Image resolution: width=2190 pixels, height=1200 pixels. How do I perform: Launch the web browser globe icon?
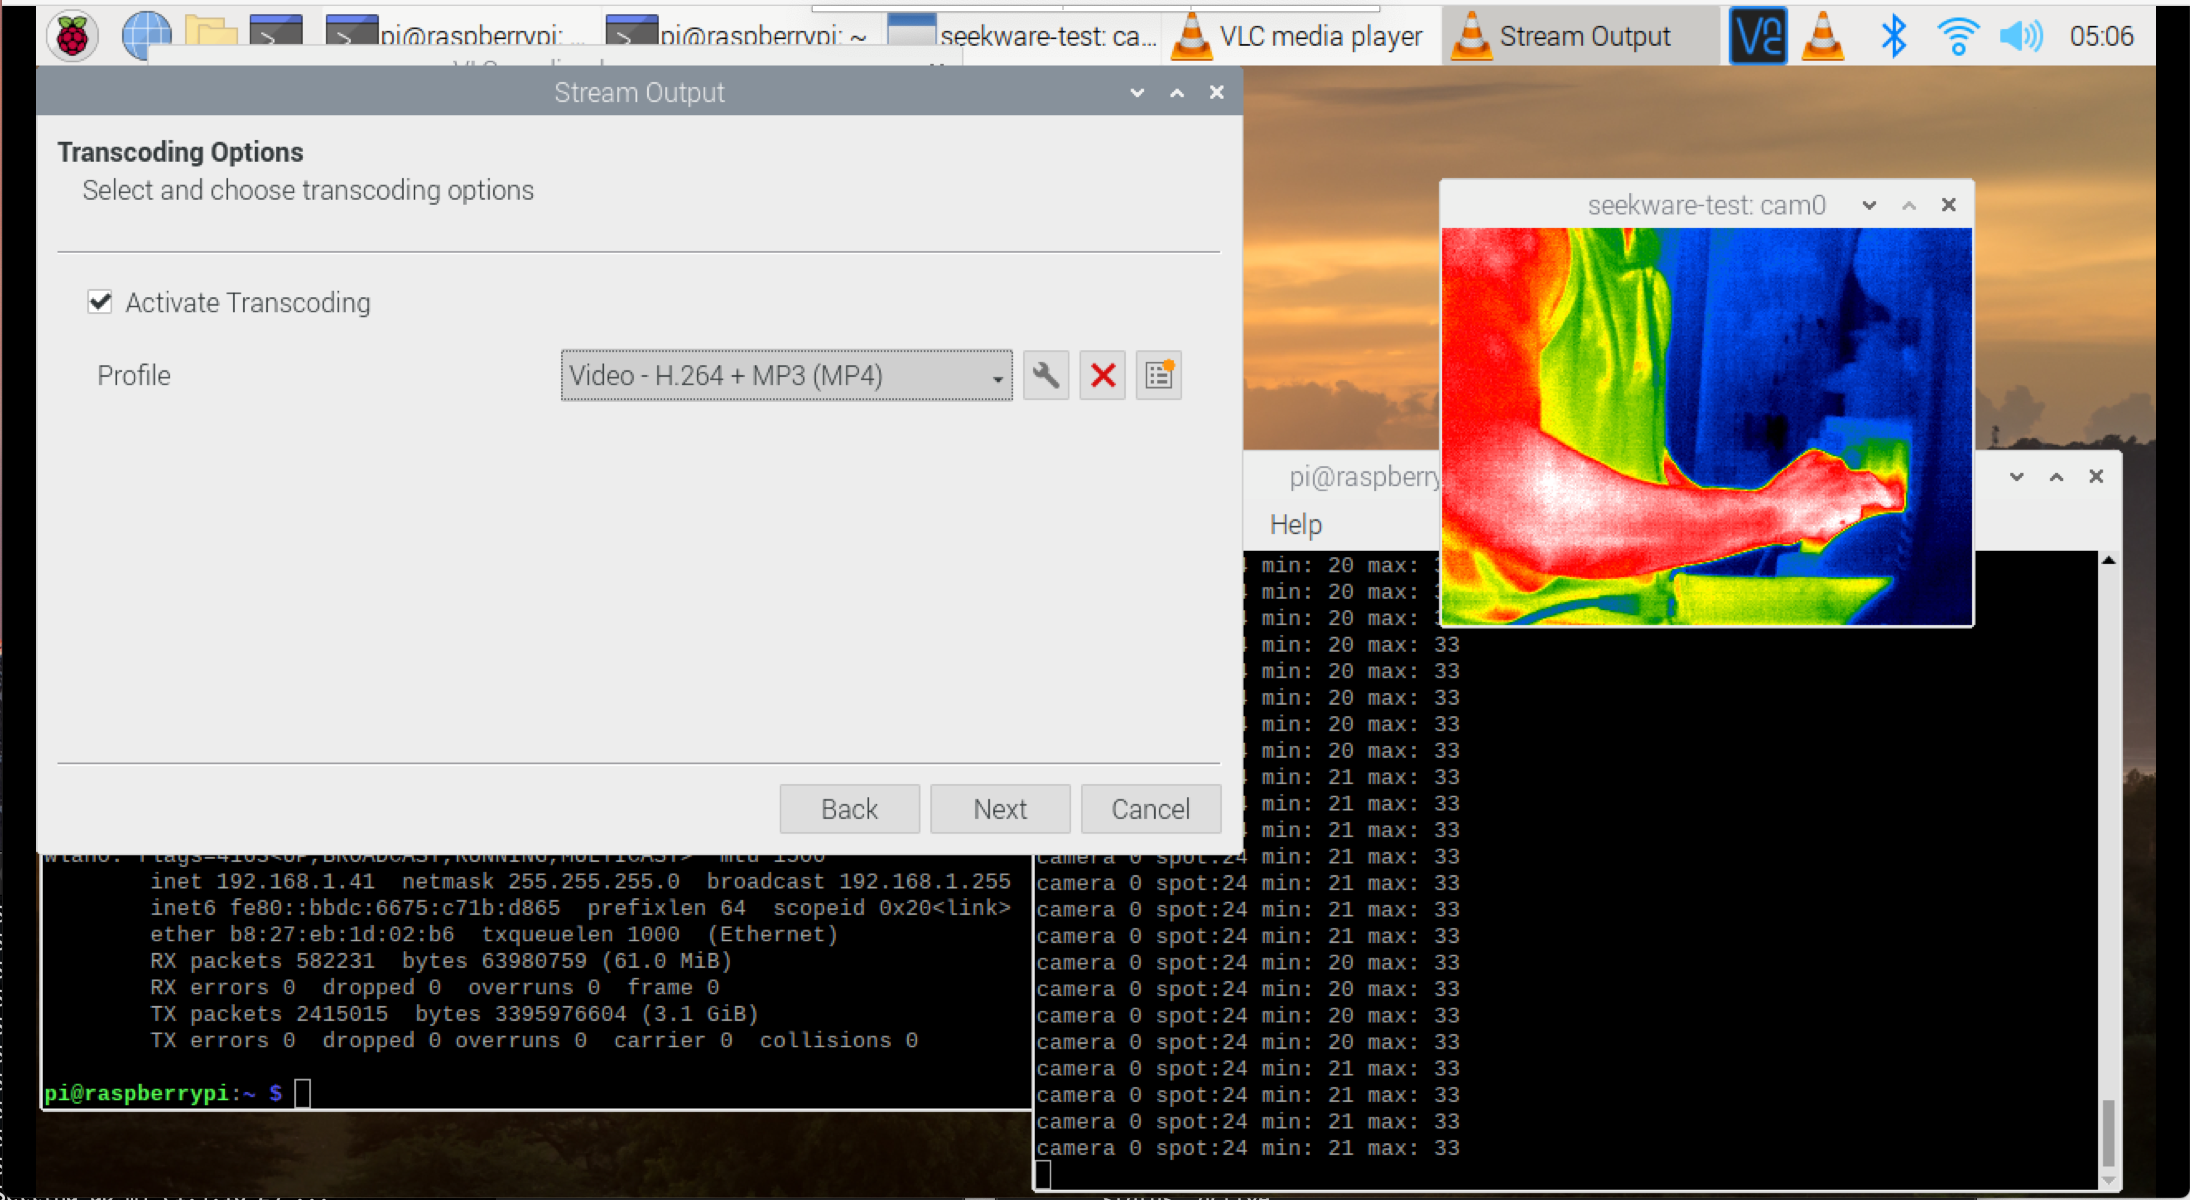pos(146,36)
